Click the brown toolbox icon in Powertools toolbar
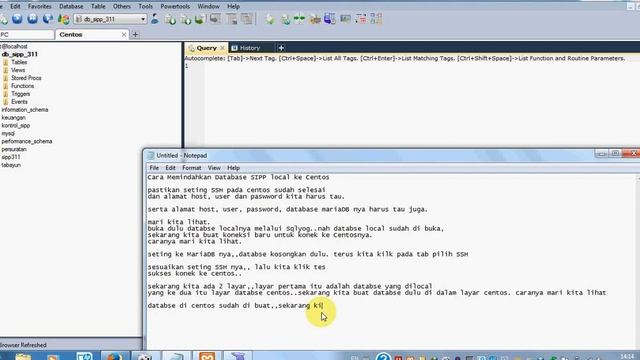640x360 pixels. tap(315, 19)
